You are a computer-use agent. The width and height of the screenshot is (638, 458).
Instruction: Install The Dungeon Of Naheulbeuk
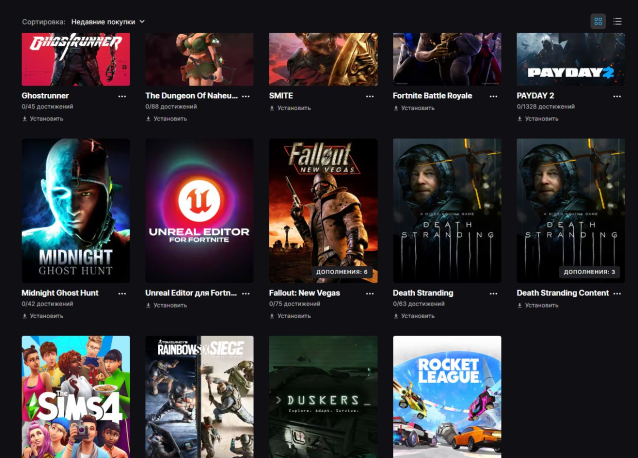click(166, 119)
